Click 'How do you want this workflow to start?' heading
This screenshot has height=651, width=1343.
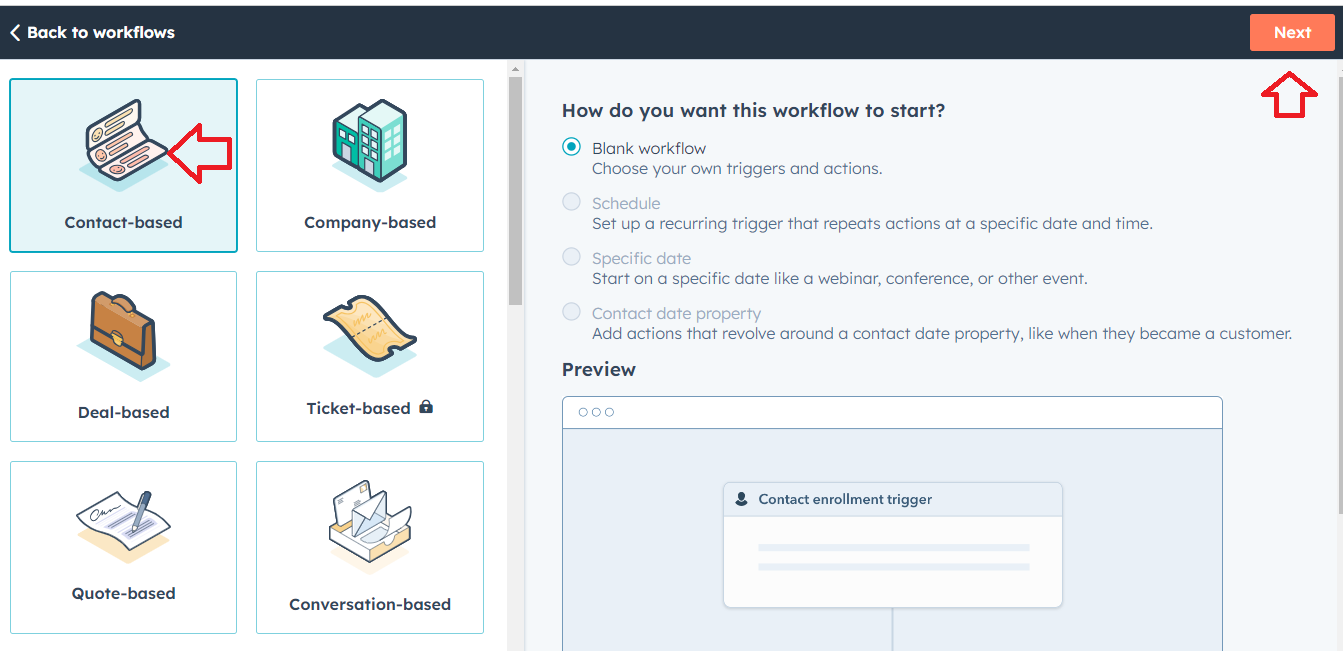pyautogui.click(x=753, y=110)
